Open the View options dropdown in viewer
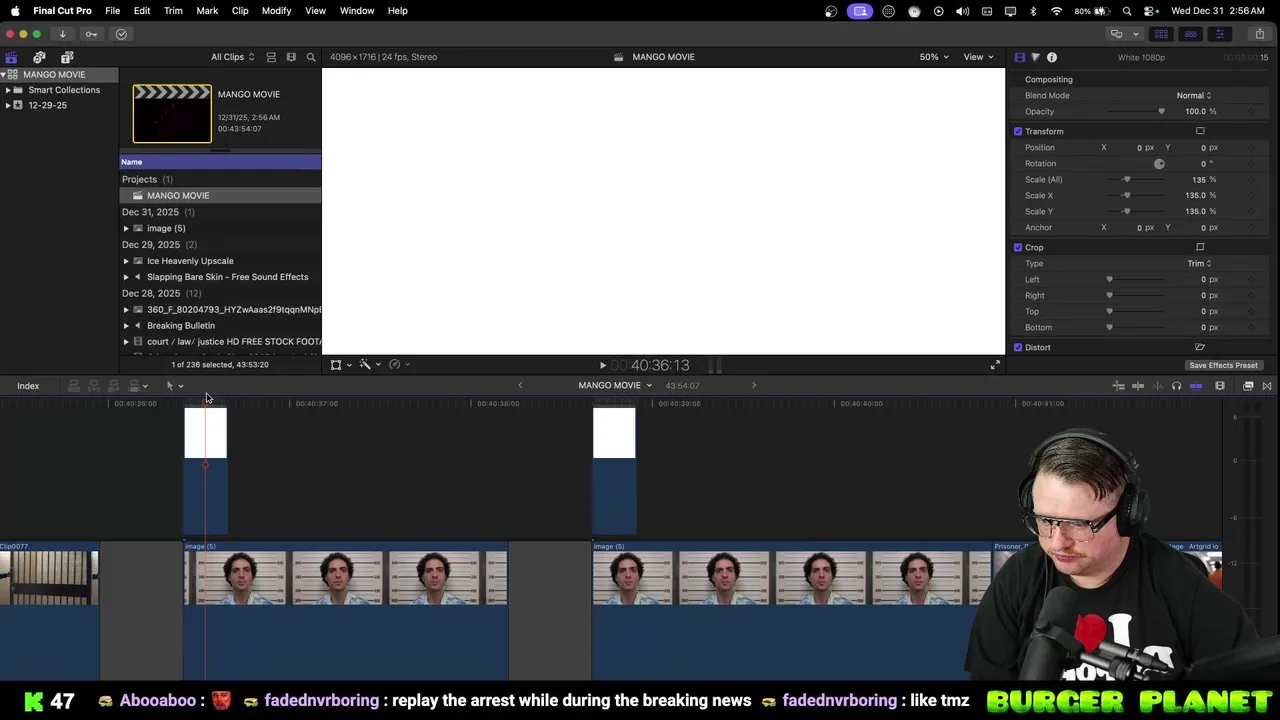 click(x=978, y=57)
